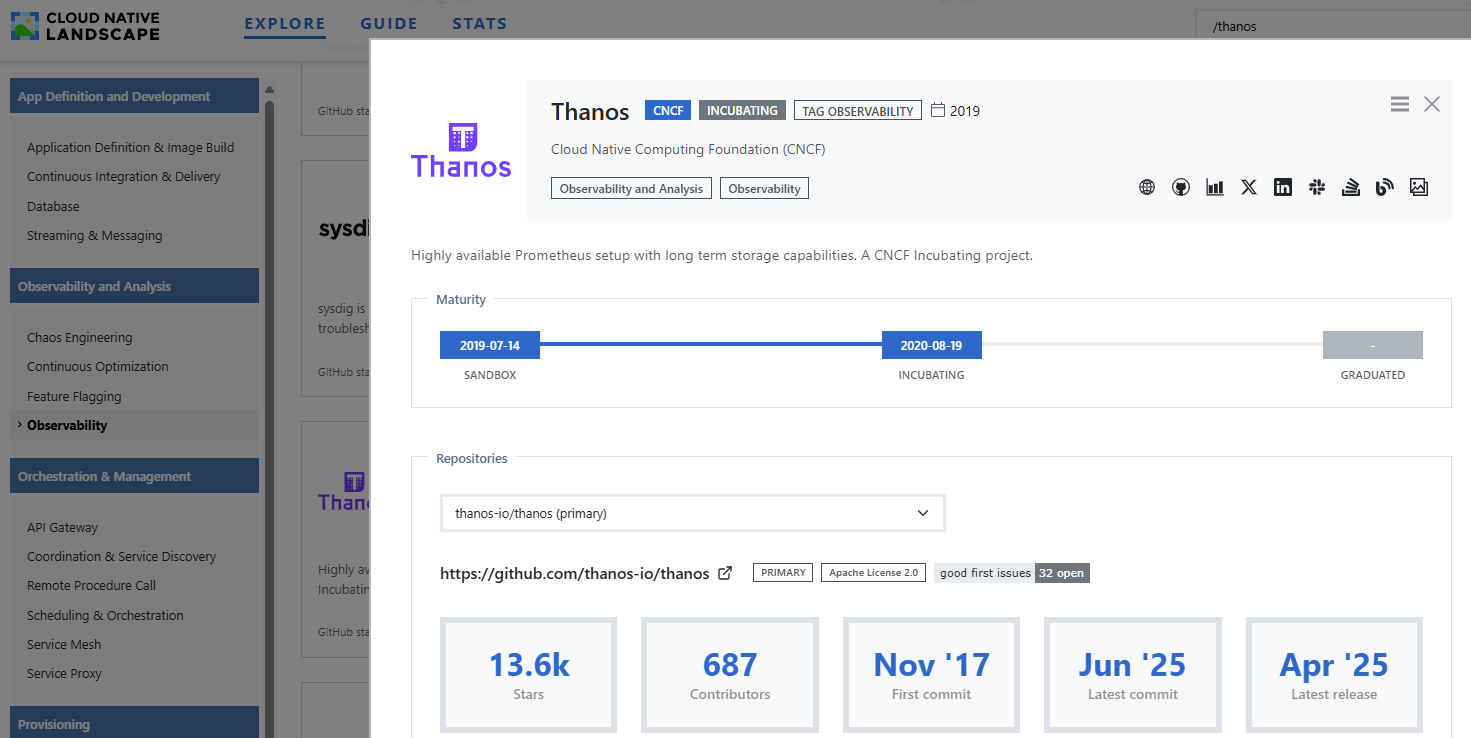Open the bar chart stats icon
1471x738 pixels.
pos(1215,187)
